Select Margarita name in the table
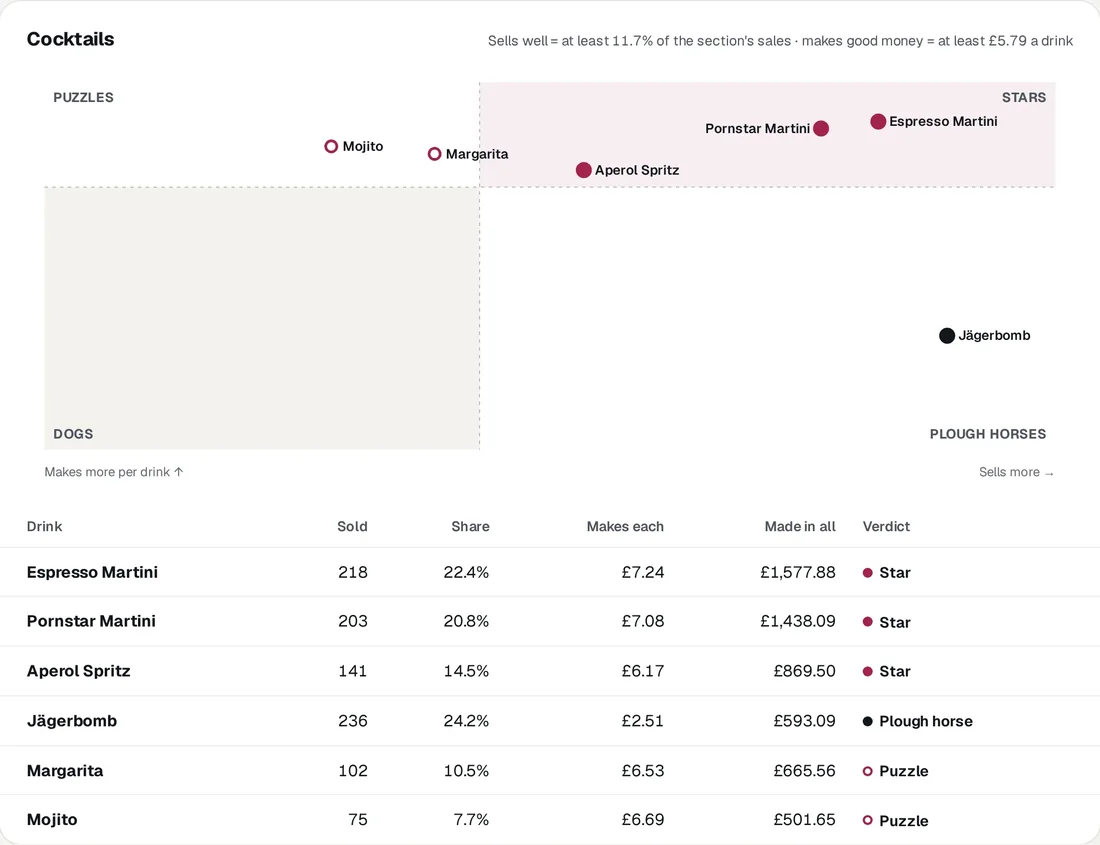 (65, 771)
